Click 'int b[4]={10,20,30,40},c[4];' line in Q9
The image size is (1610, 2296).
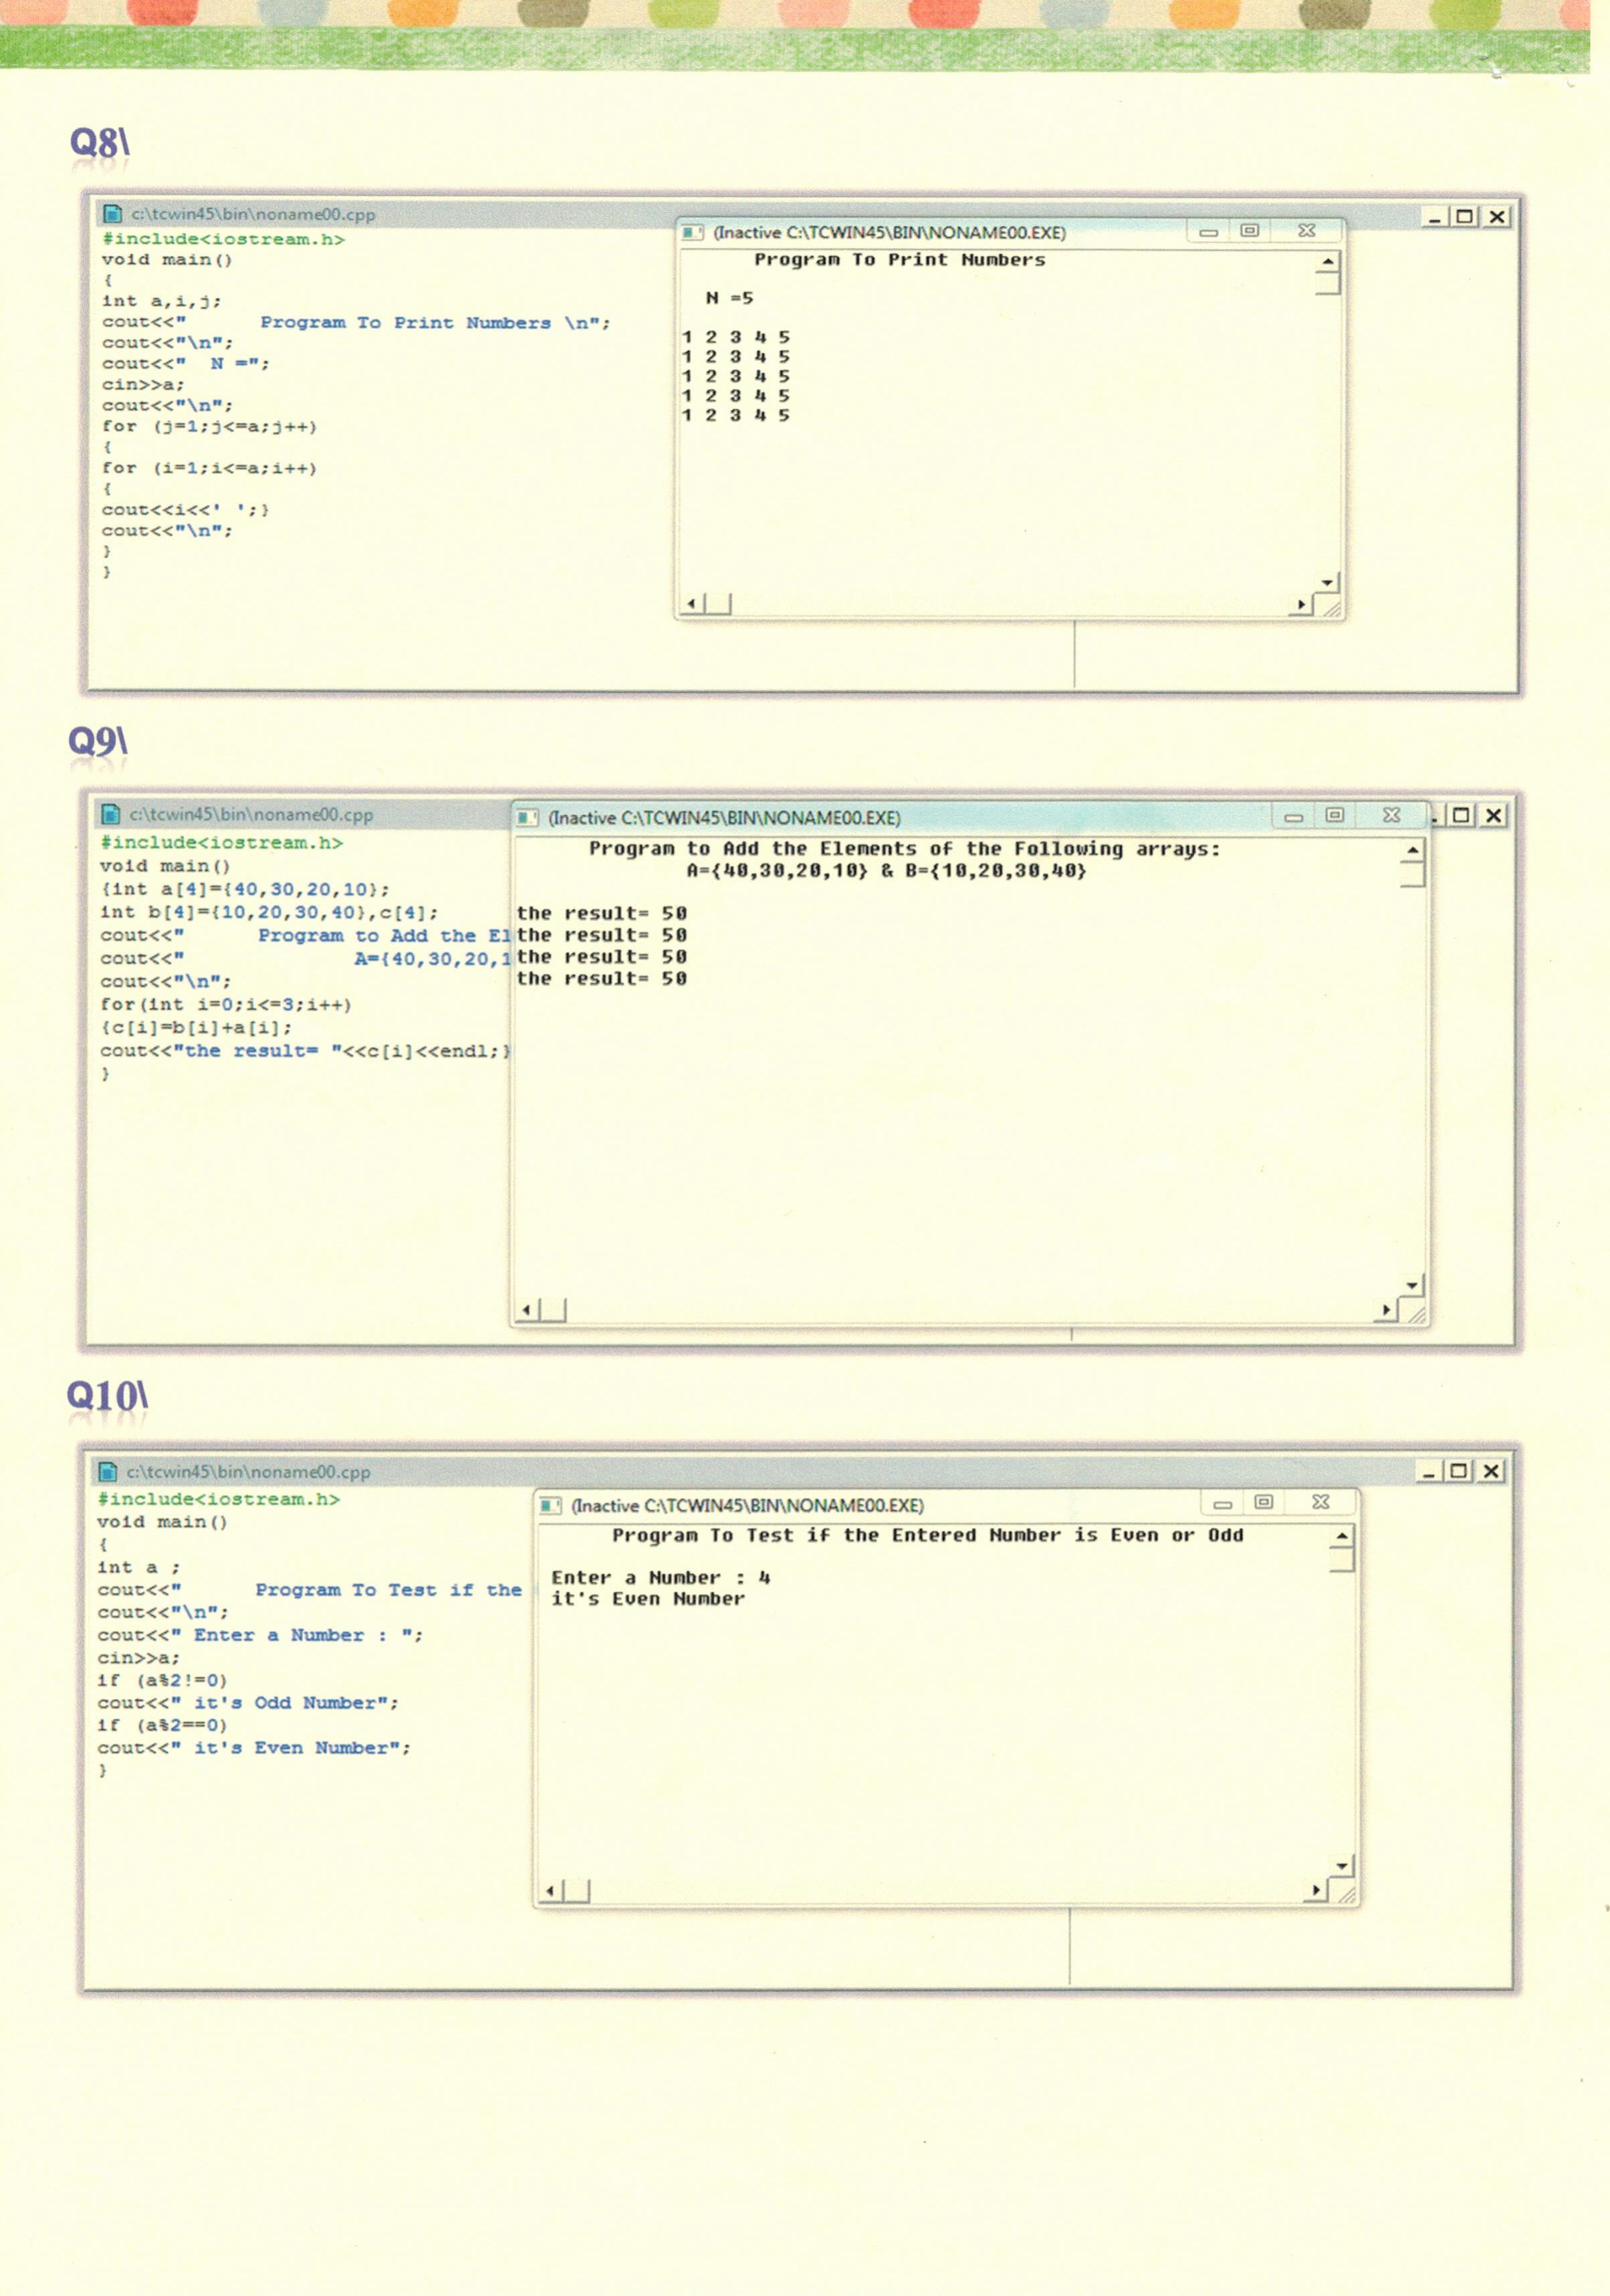269,912
